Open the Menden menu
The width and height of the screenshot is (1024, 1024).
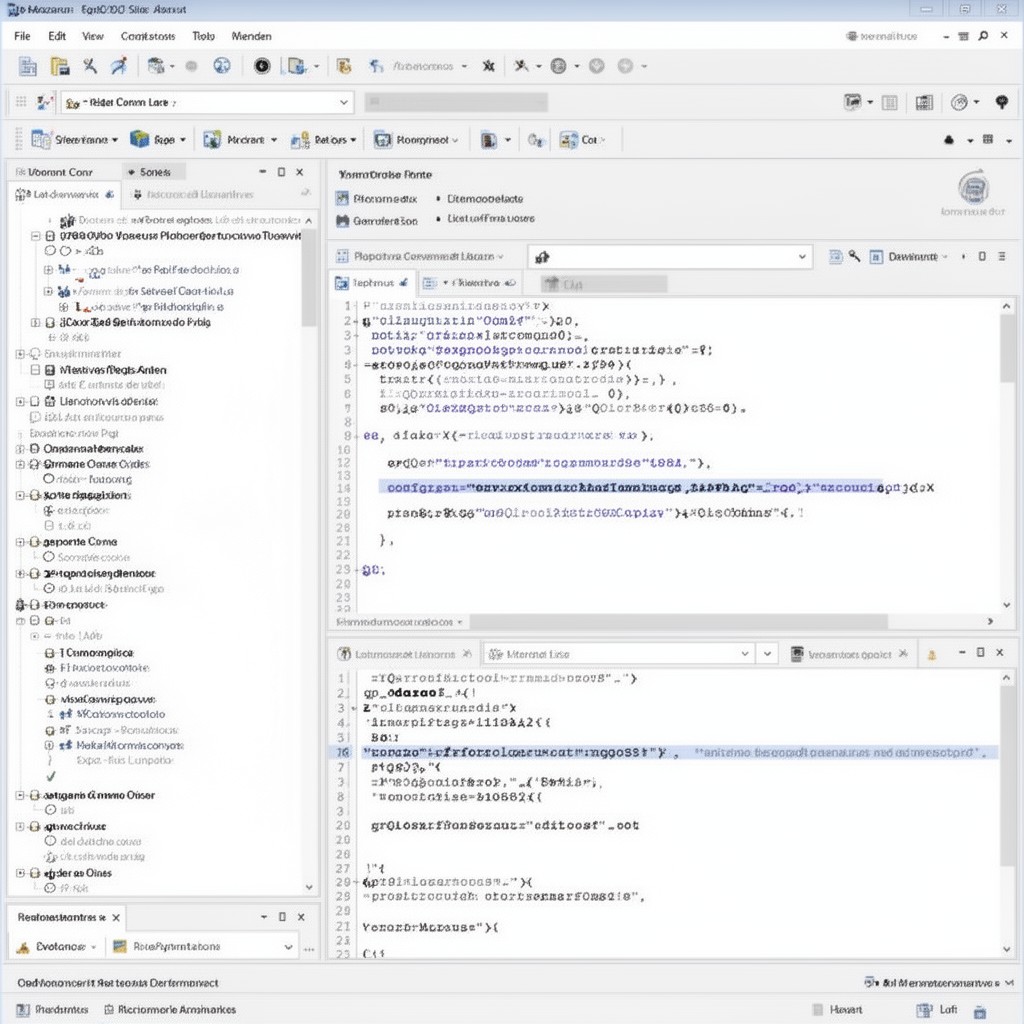[x=251, y=36]
